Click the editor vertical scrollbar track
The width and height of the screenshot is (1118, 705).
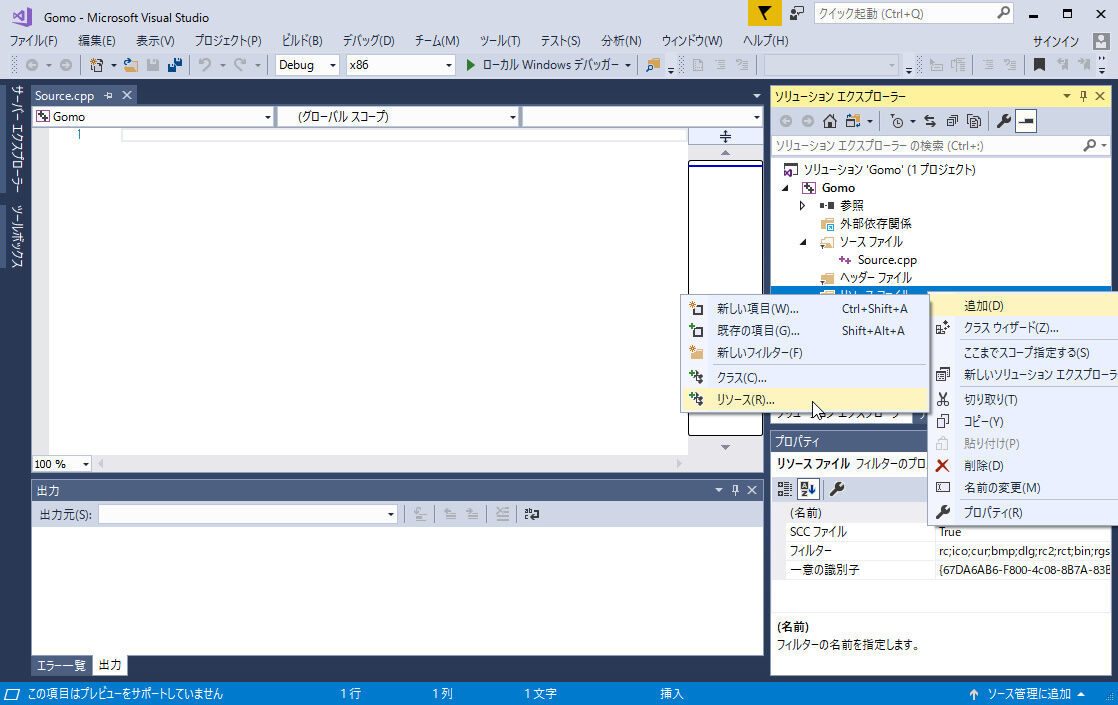click(725, 299)
